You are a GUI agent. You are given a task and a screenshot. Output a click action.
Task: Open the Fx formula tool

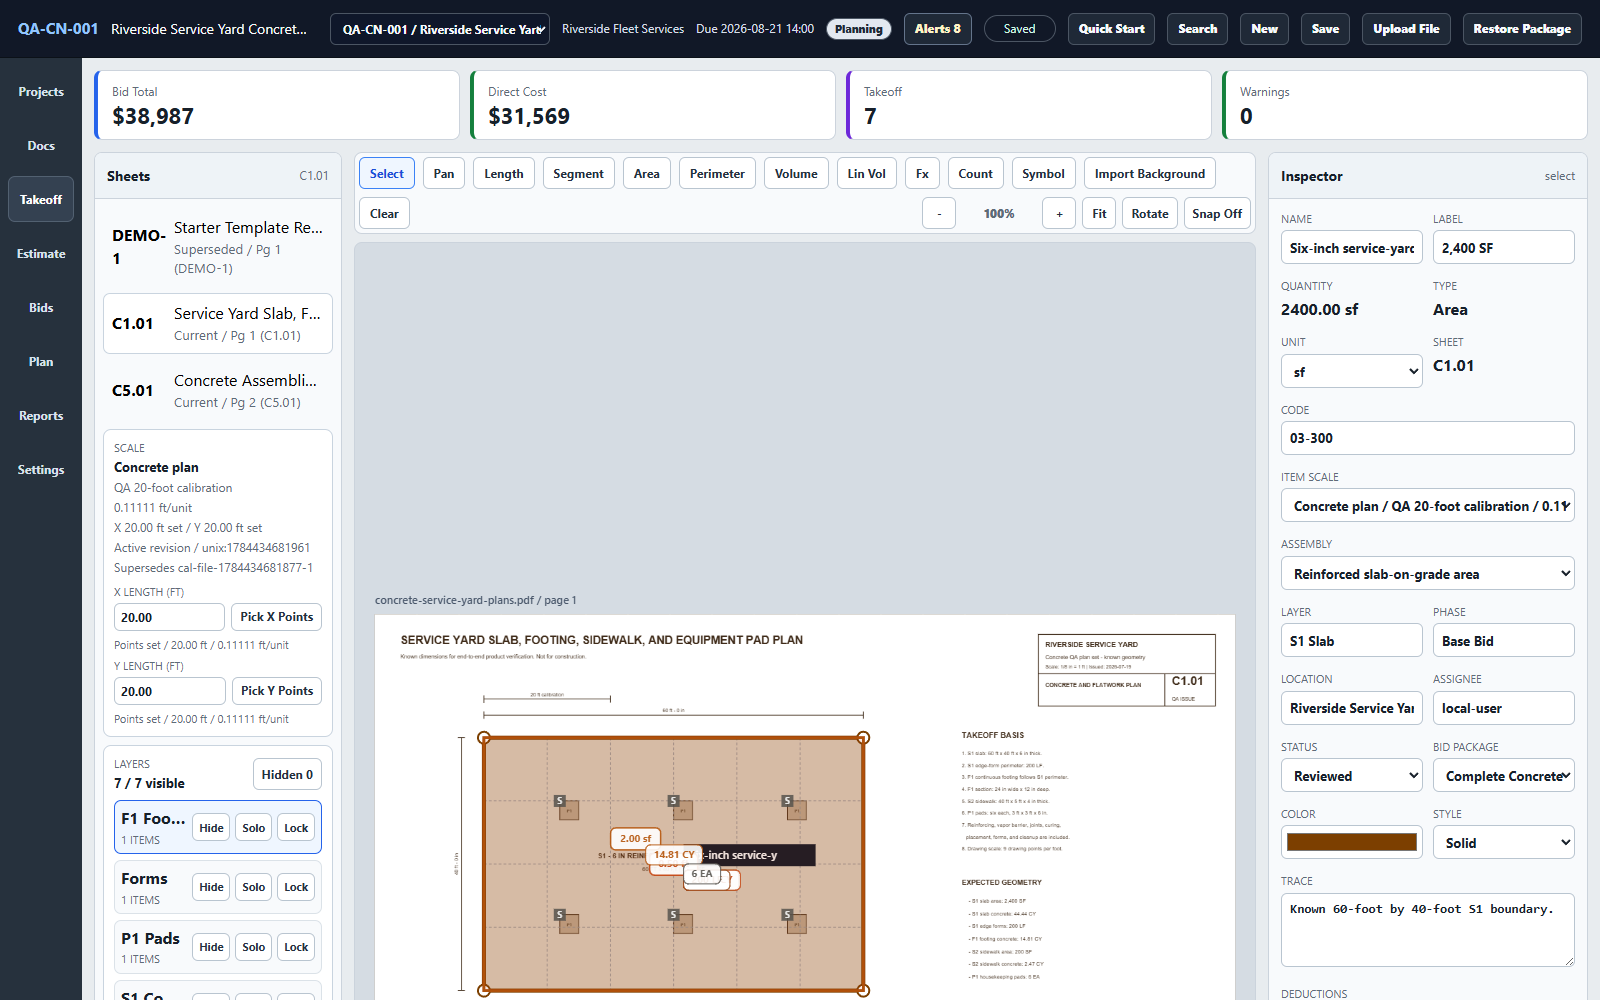point(922,174)
